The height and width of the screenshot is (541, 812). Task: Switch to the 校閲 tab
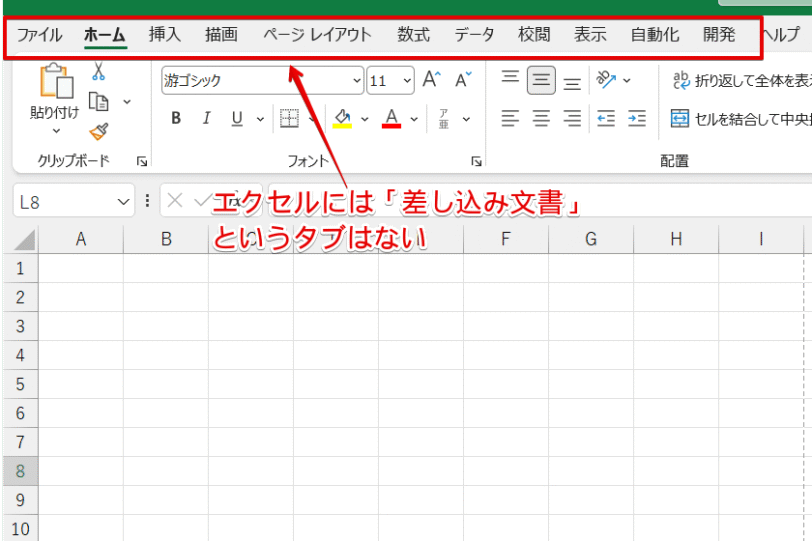[534, 35]
